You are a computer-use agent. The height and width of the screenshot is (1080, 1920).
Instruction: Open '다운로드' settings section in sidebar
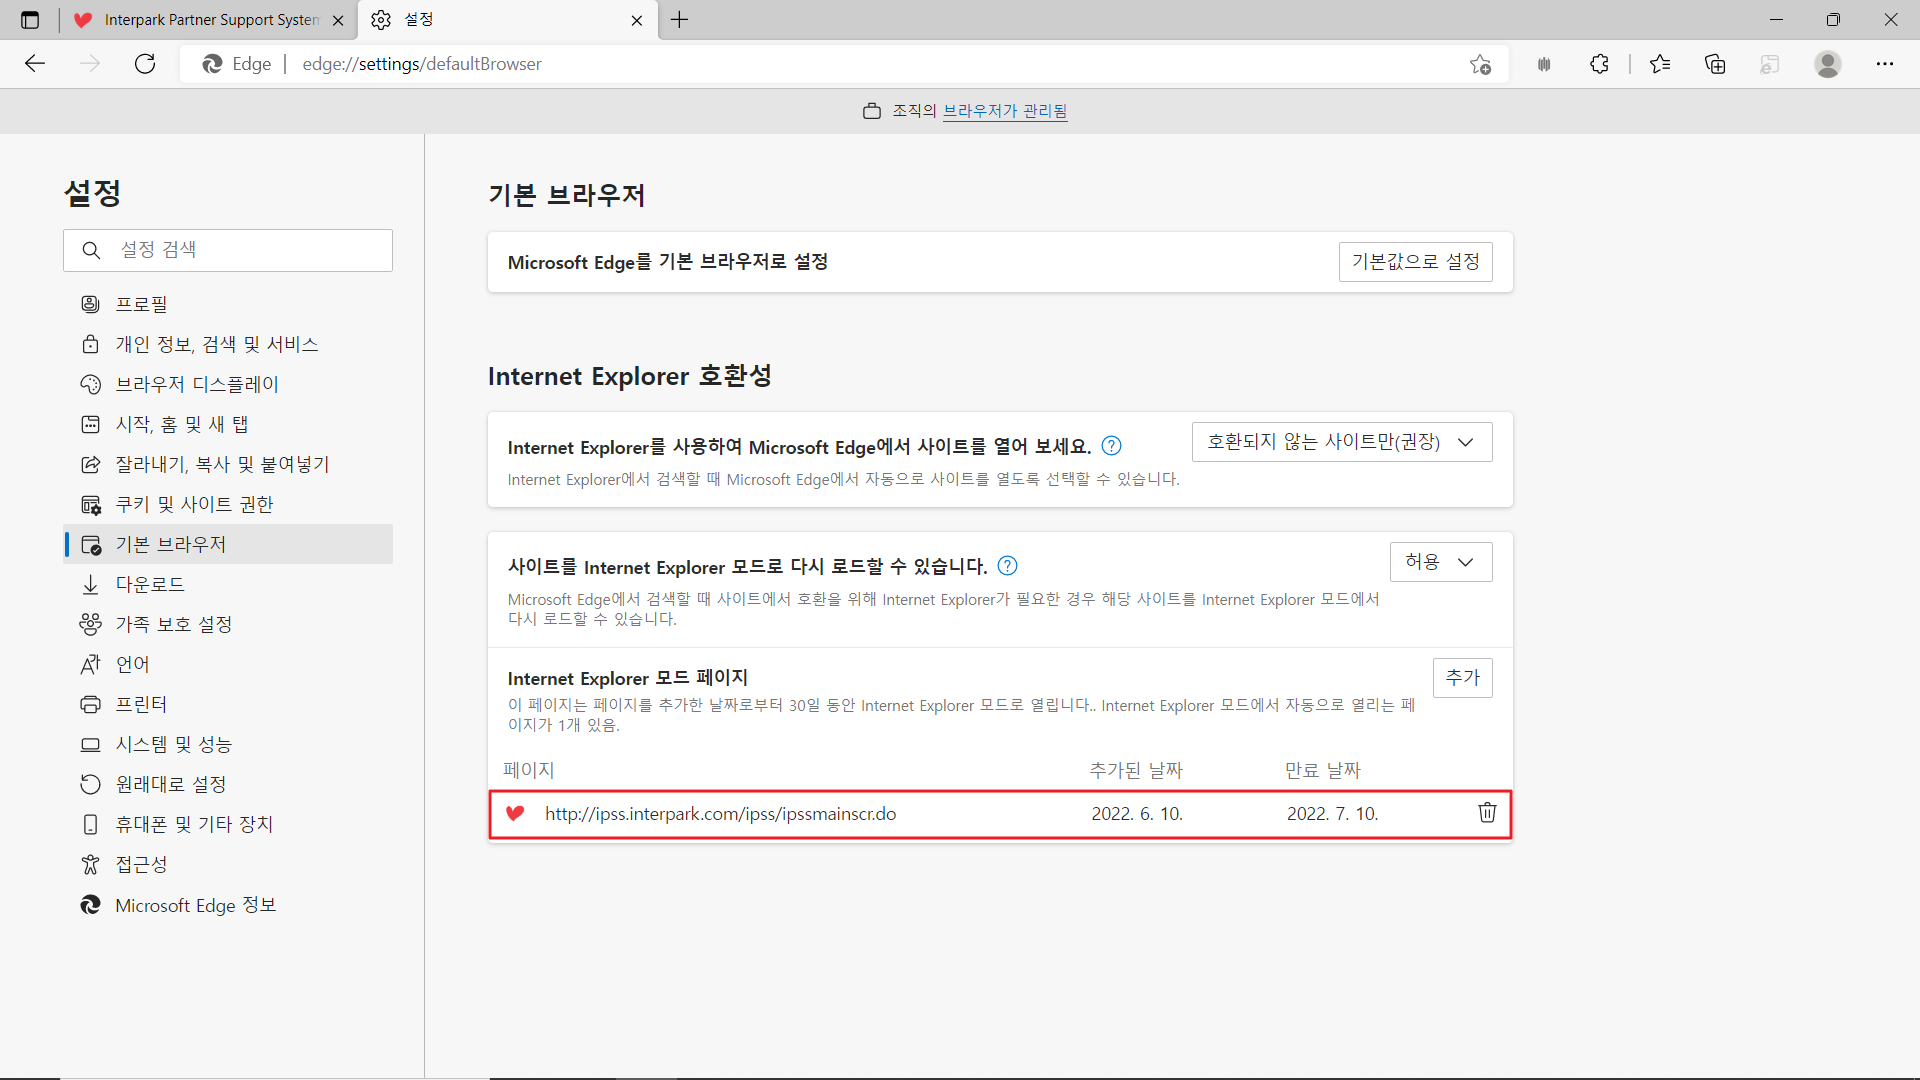[x=150, y=584]
